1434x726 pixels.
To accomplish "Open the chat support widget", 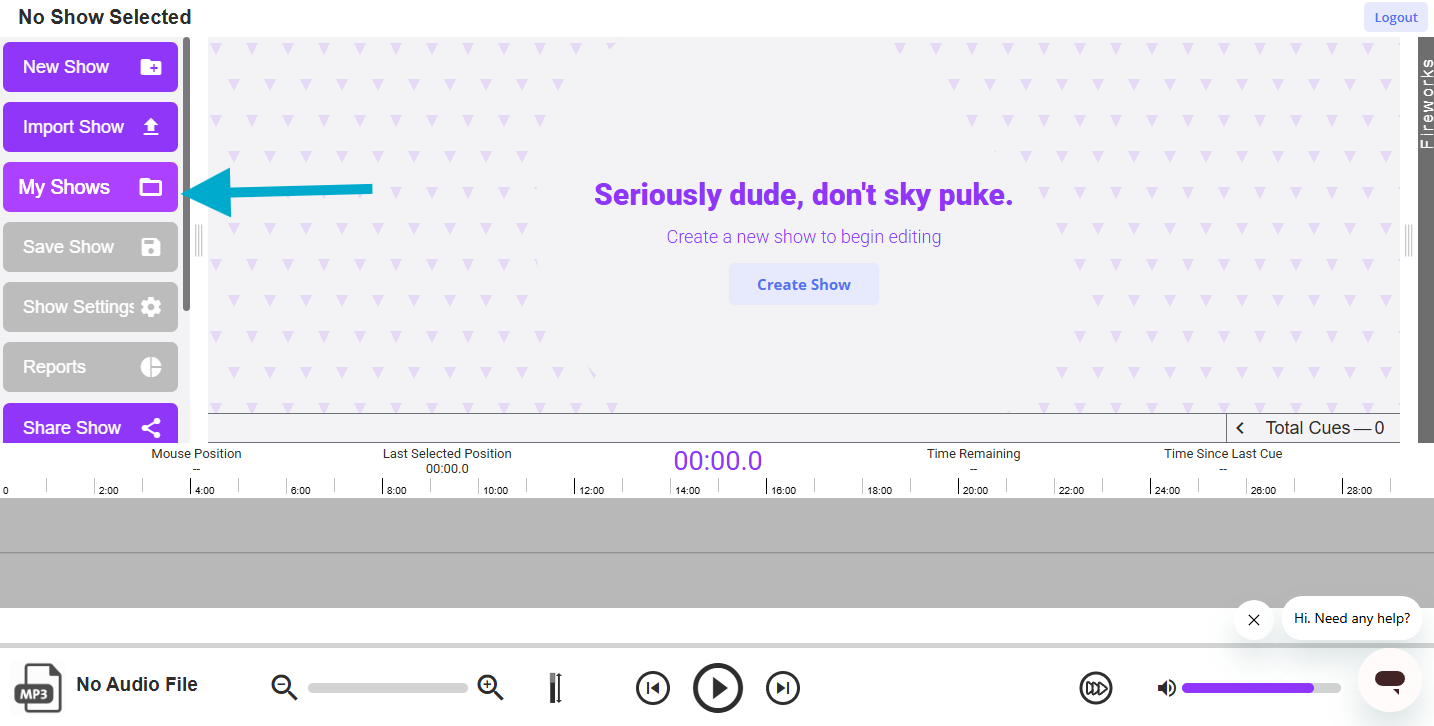I will point(1389,681).
